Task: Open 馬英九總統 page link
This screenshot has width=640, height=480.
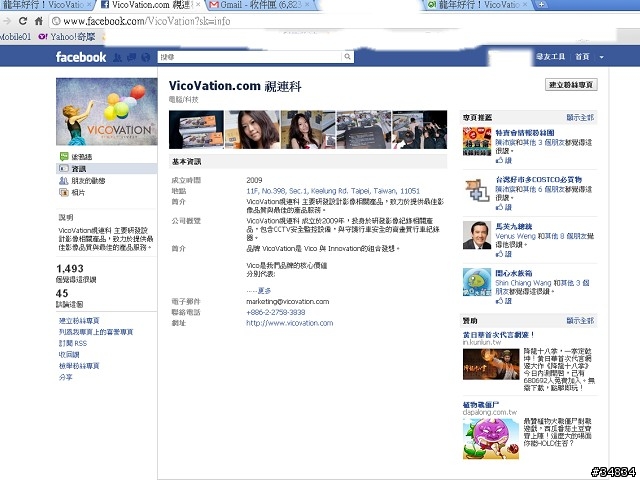Action: [x=514, y=227]
